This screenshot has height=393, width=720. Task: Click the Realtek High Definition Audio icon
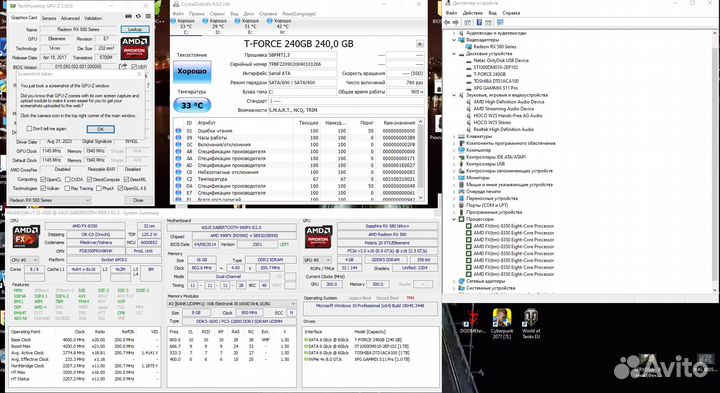(469, 129)
